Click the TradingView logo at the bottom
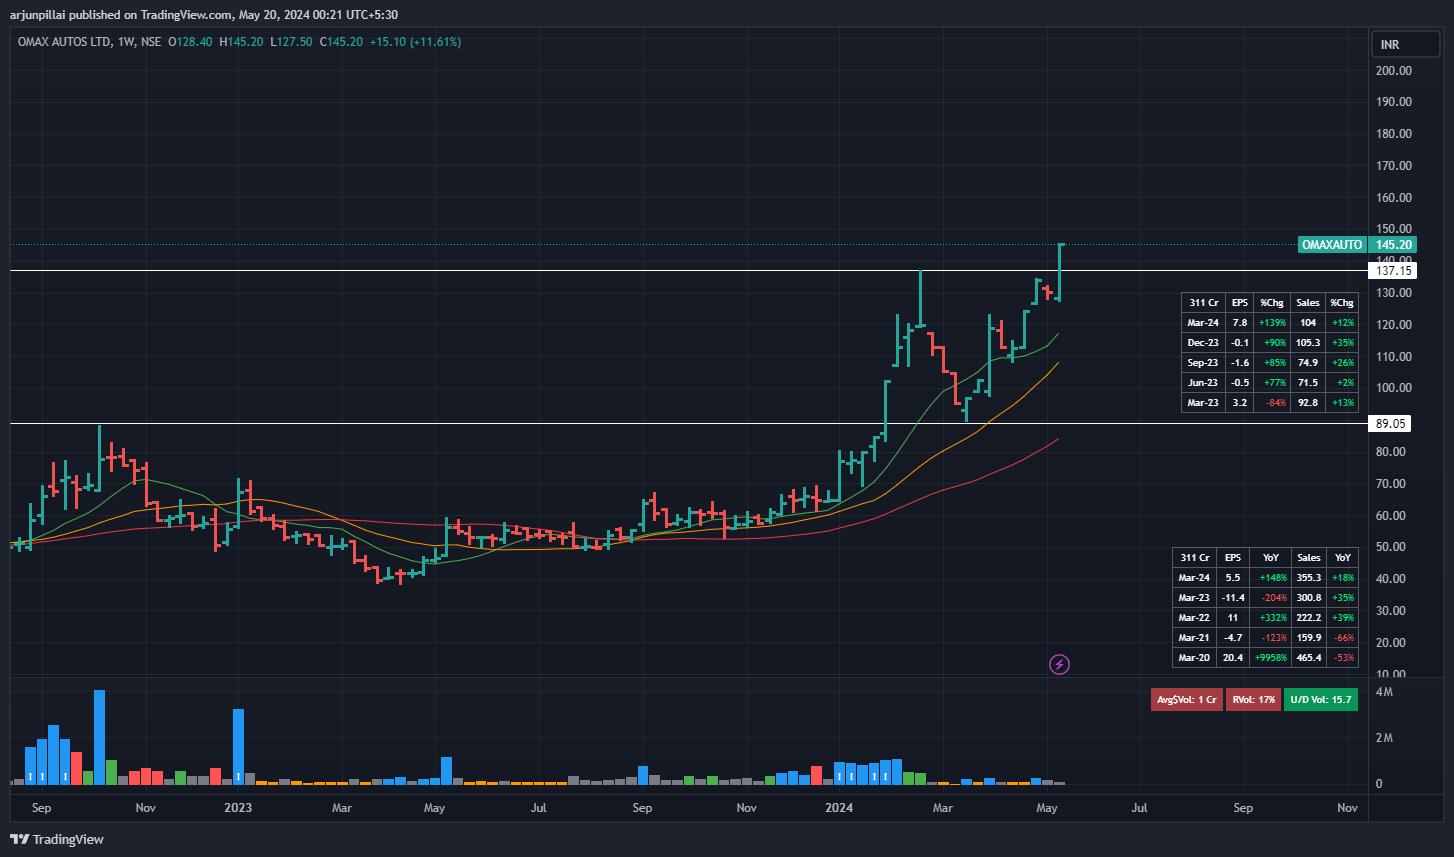 pos(57,839)
